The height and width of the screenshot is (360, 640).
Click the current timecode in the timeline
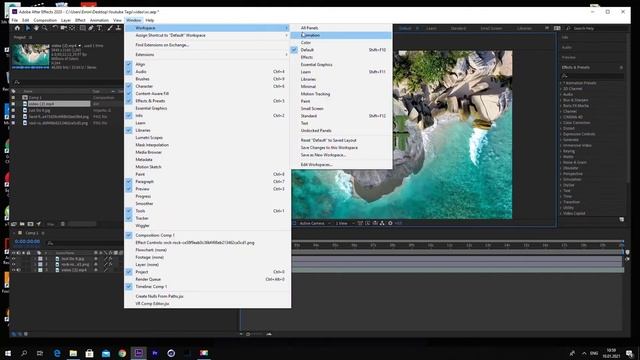27,242
